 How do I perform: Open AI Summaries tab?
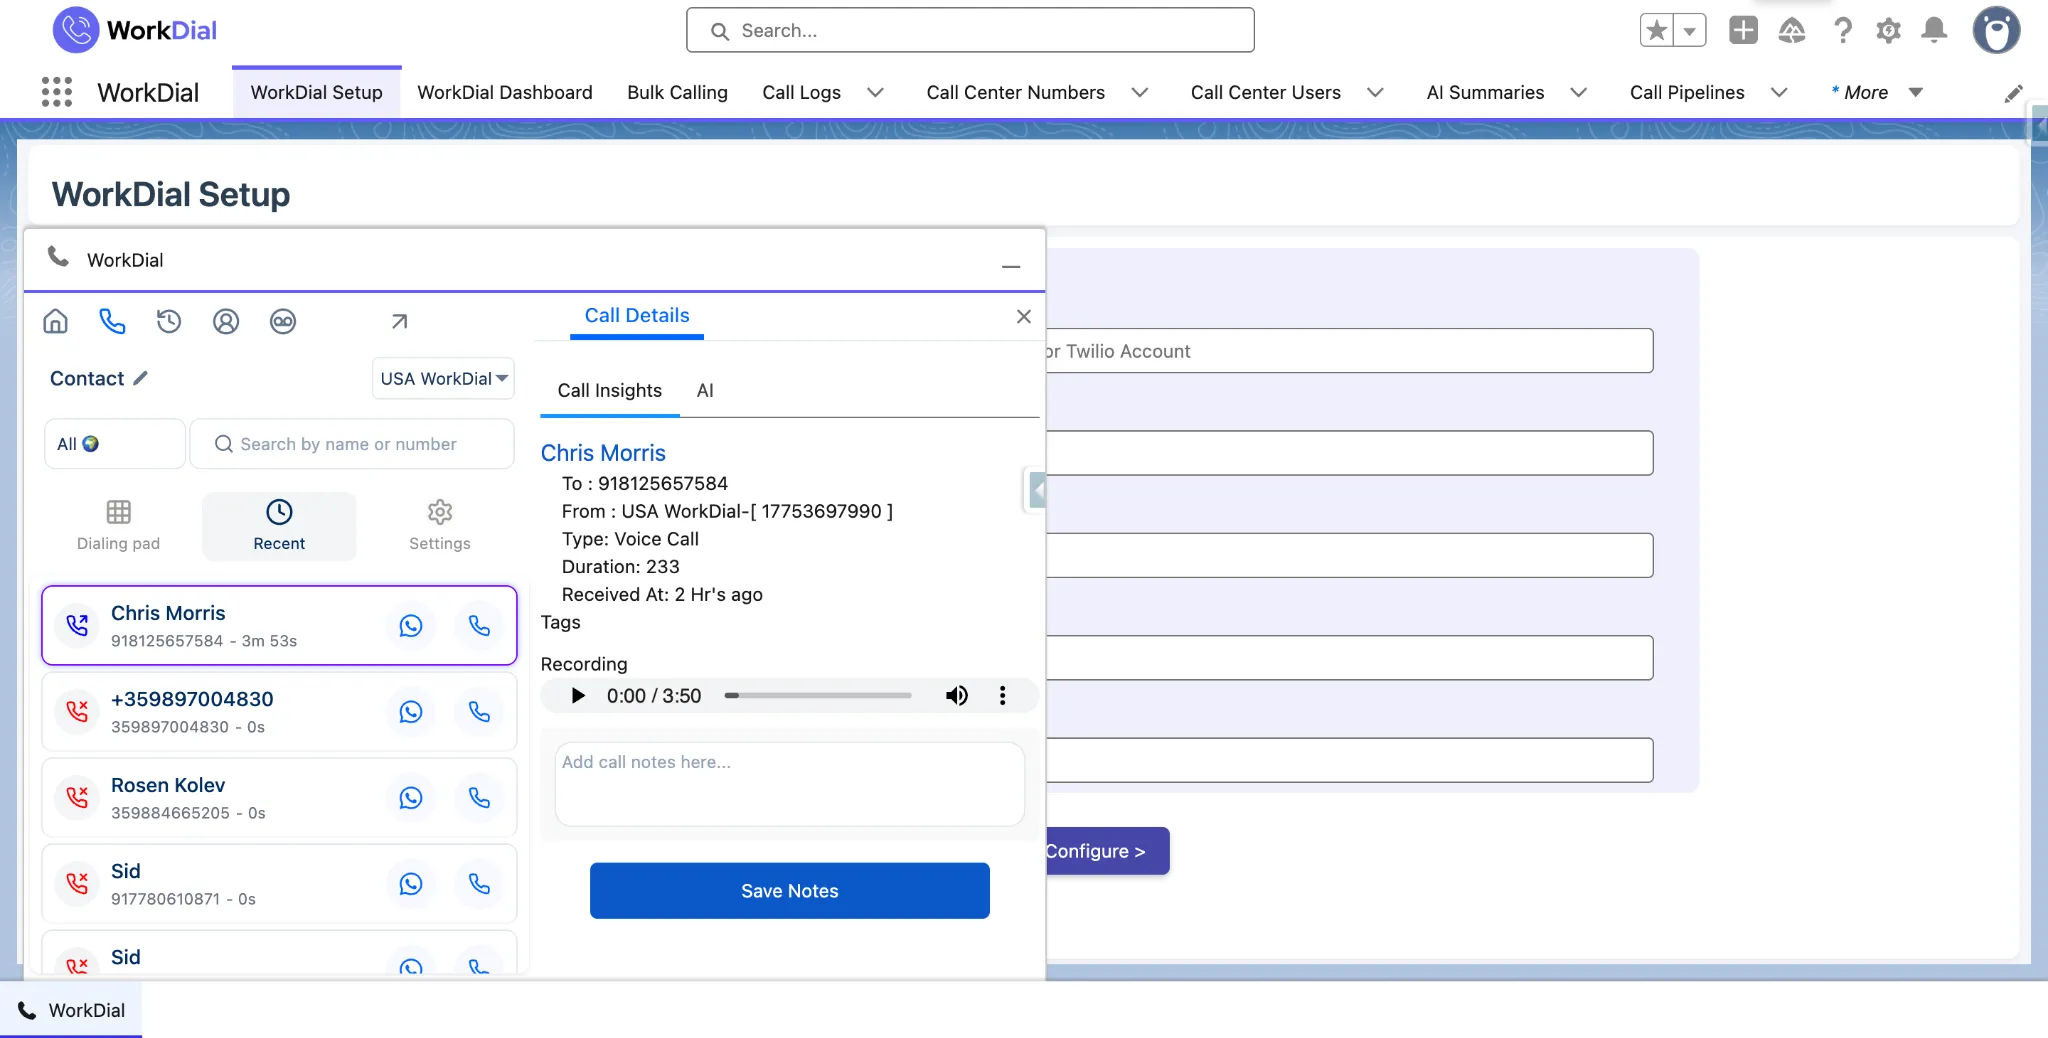pos(1485,93)
